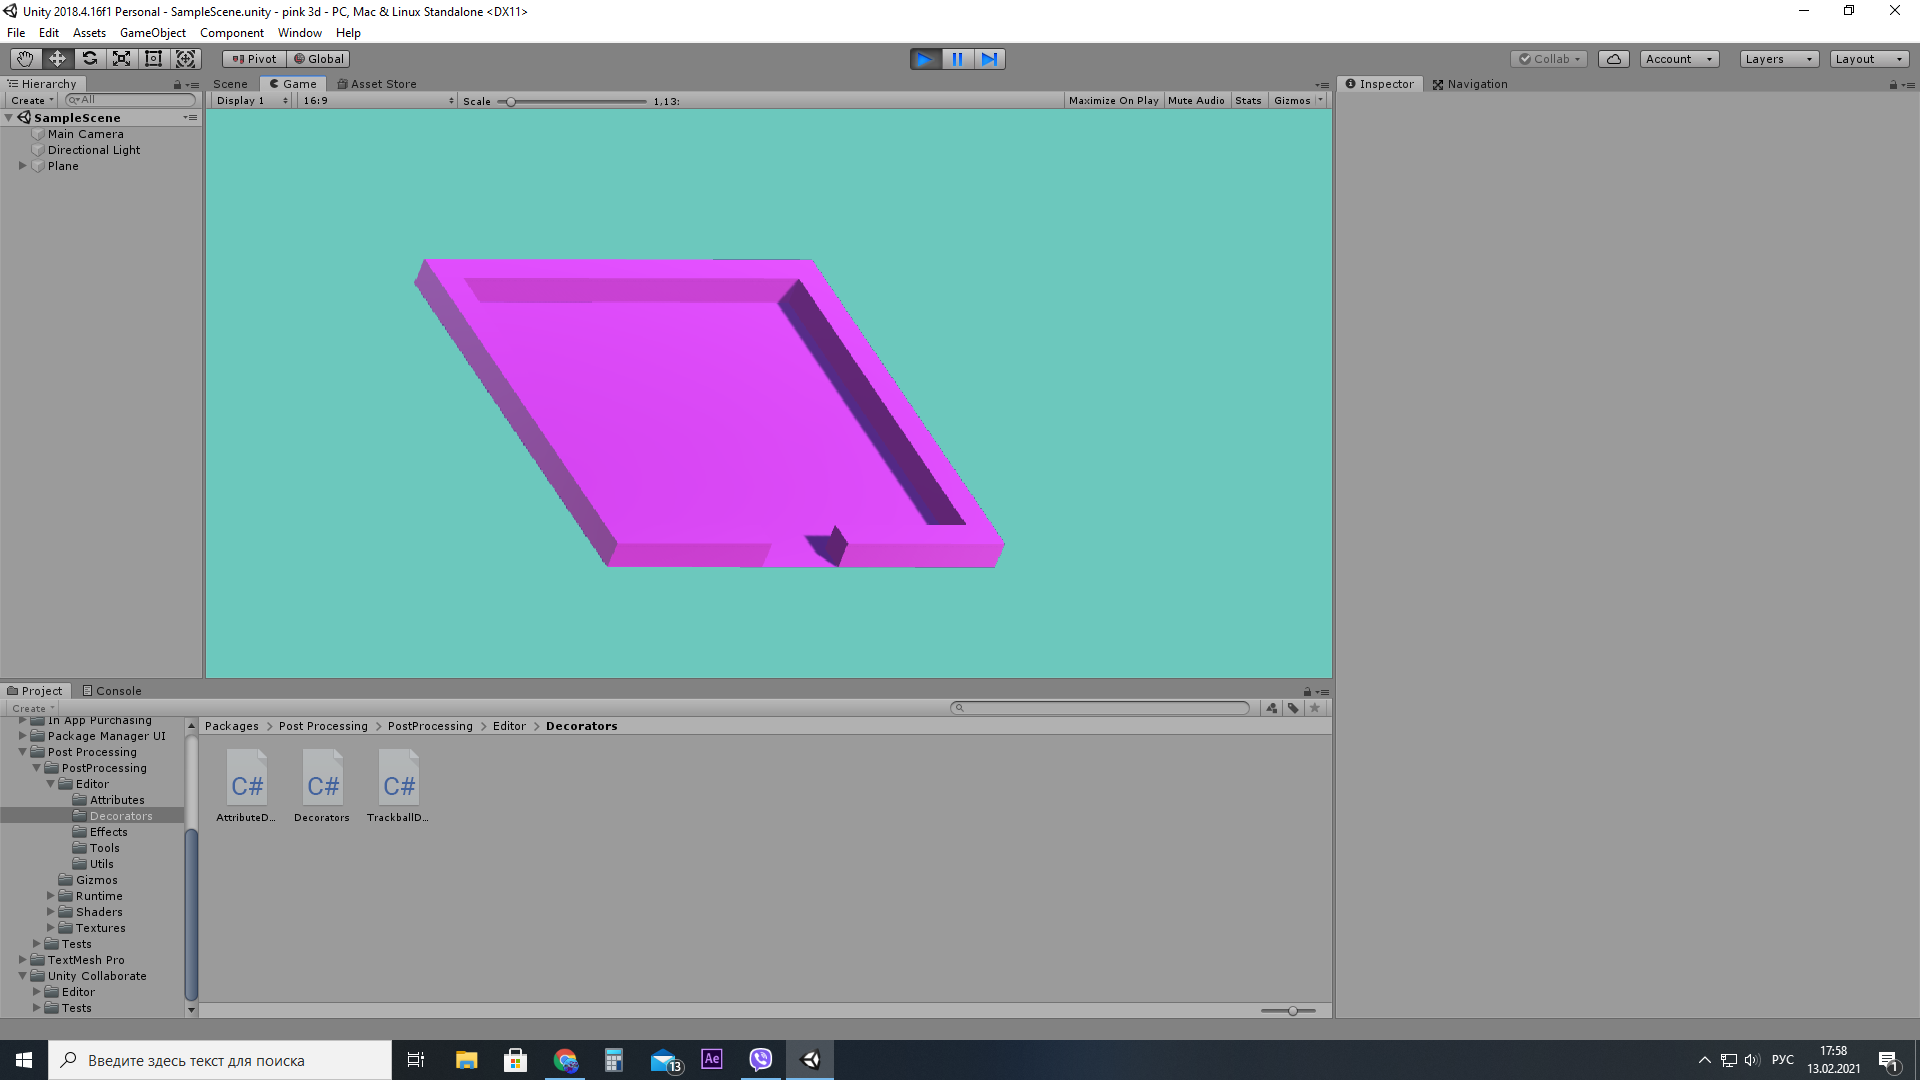The height and width of the screenshot is (1080, 1920).
Task: Search by Type filter icon
Action: (x=1272, y=708)
